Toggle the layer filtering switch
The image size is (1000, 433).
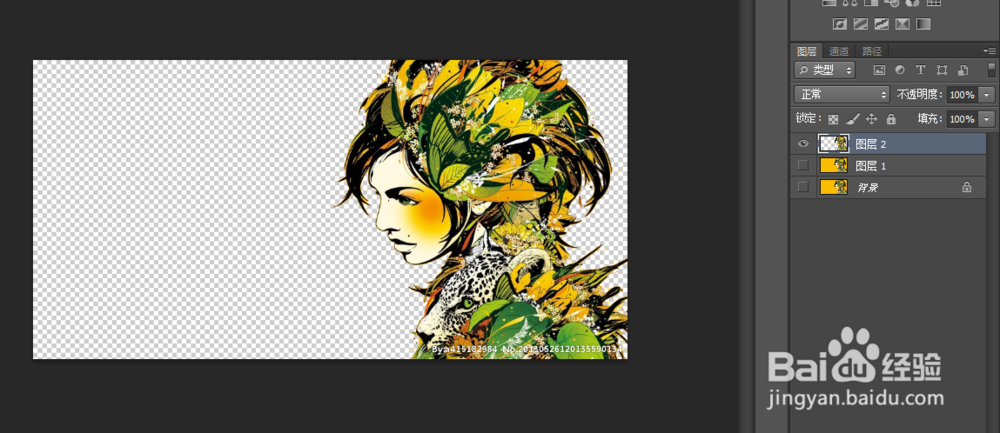992,70
